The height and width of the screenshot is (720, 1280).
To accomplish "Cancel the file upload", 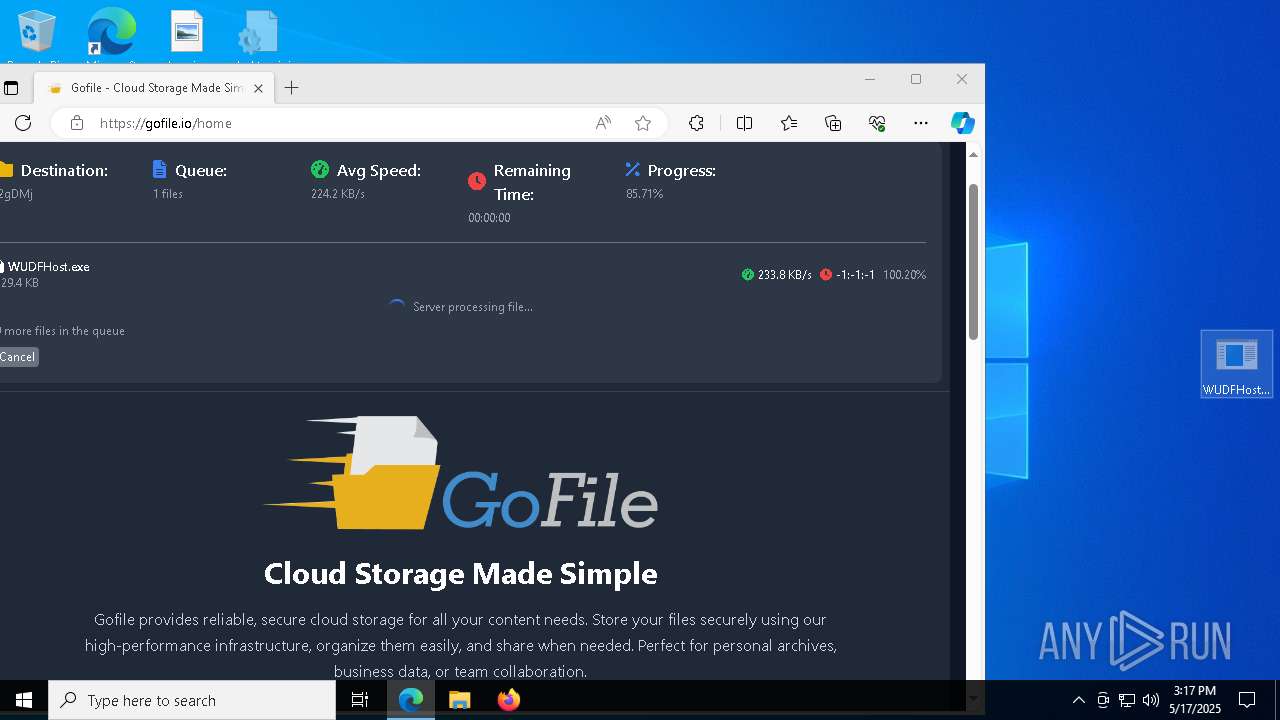I will click(x=18, y=357).
